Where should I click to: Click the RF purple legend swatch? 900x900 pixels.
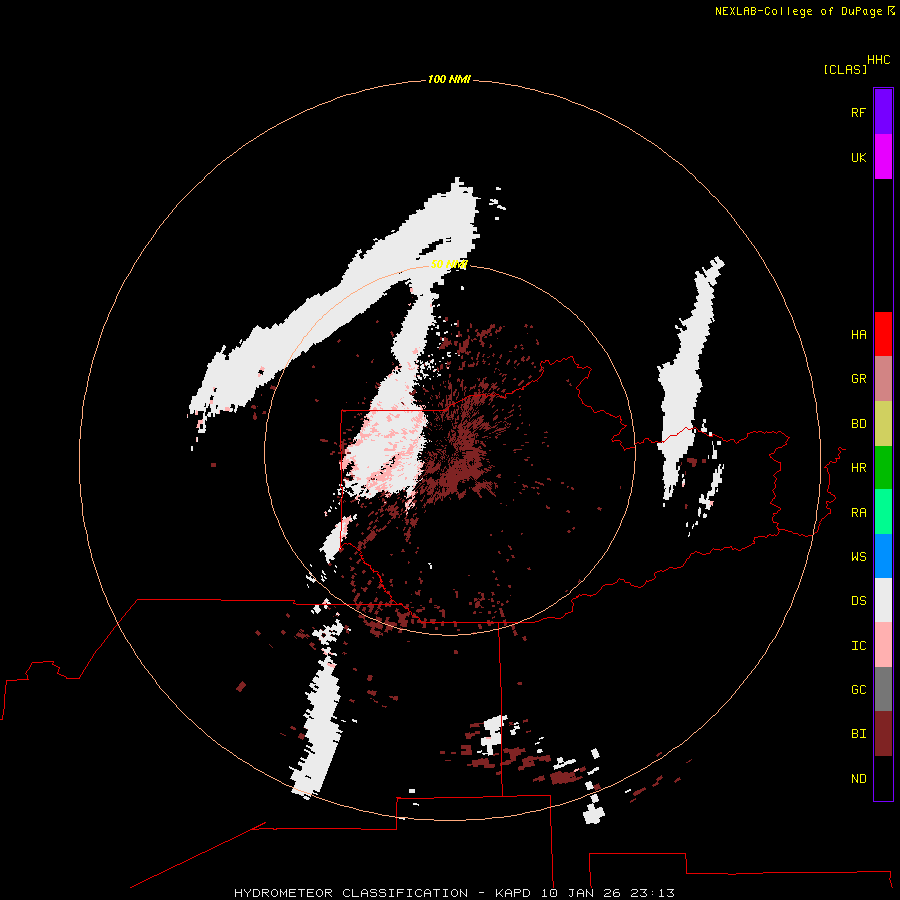tap(883, 112)
